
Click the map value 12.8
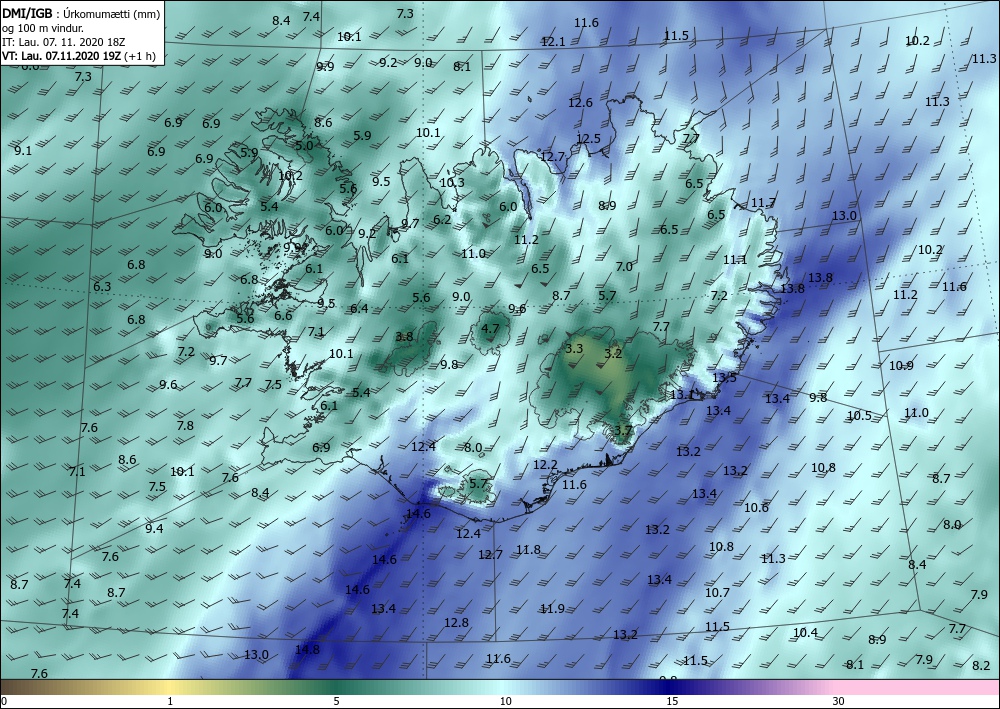(456, 622)
